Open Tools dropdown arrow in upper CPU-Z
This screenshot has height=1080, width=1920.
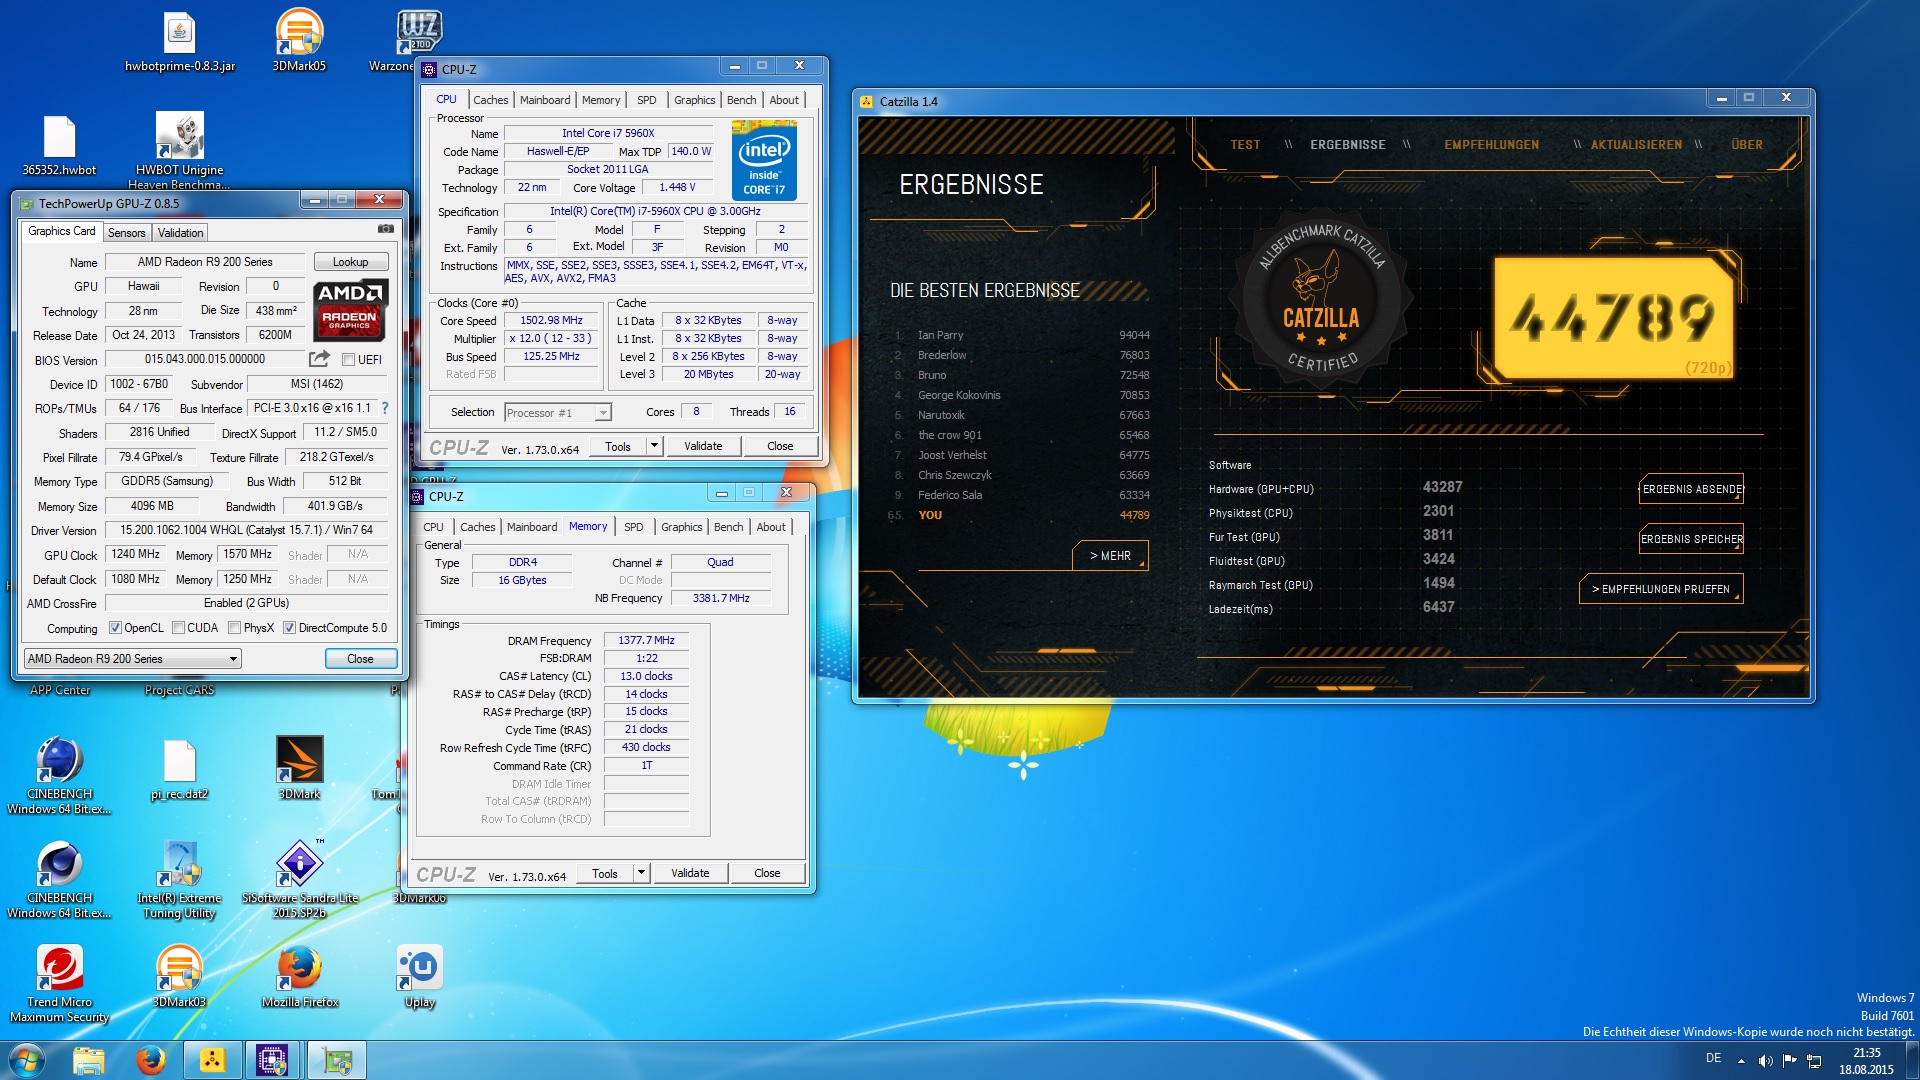click(x=654, y=446)
